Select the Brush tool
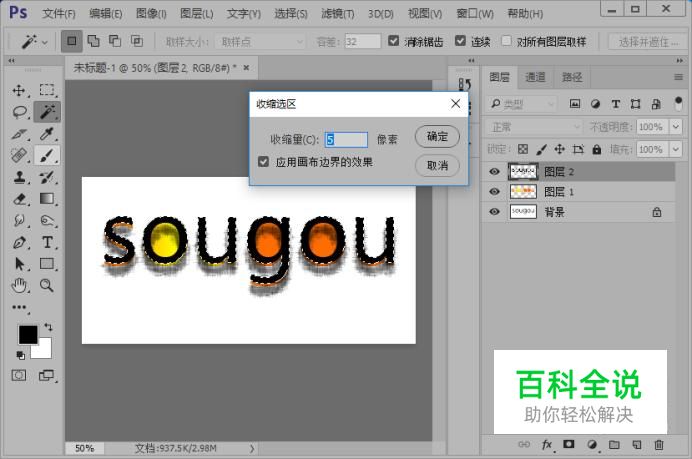 47,155
